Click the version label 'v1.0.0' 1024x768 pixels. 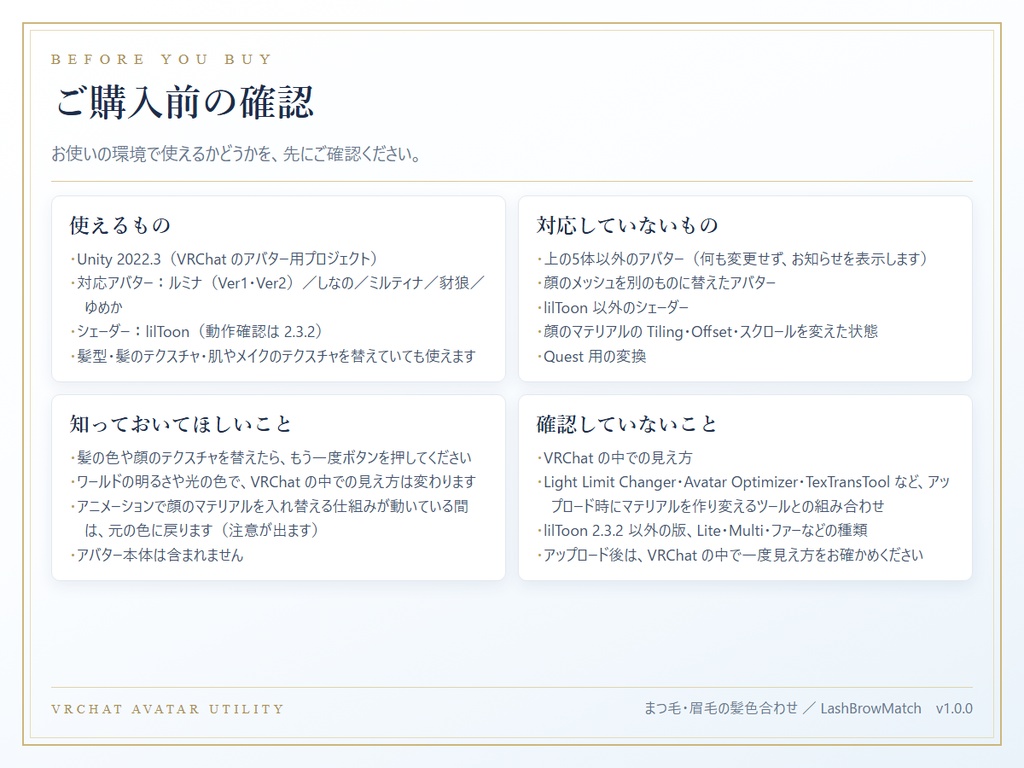pyautogui.click(x=954, y=709)
